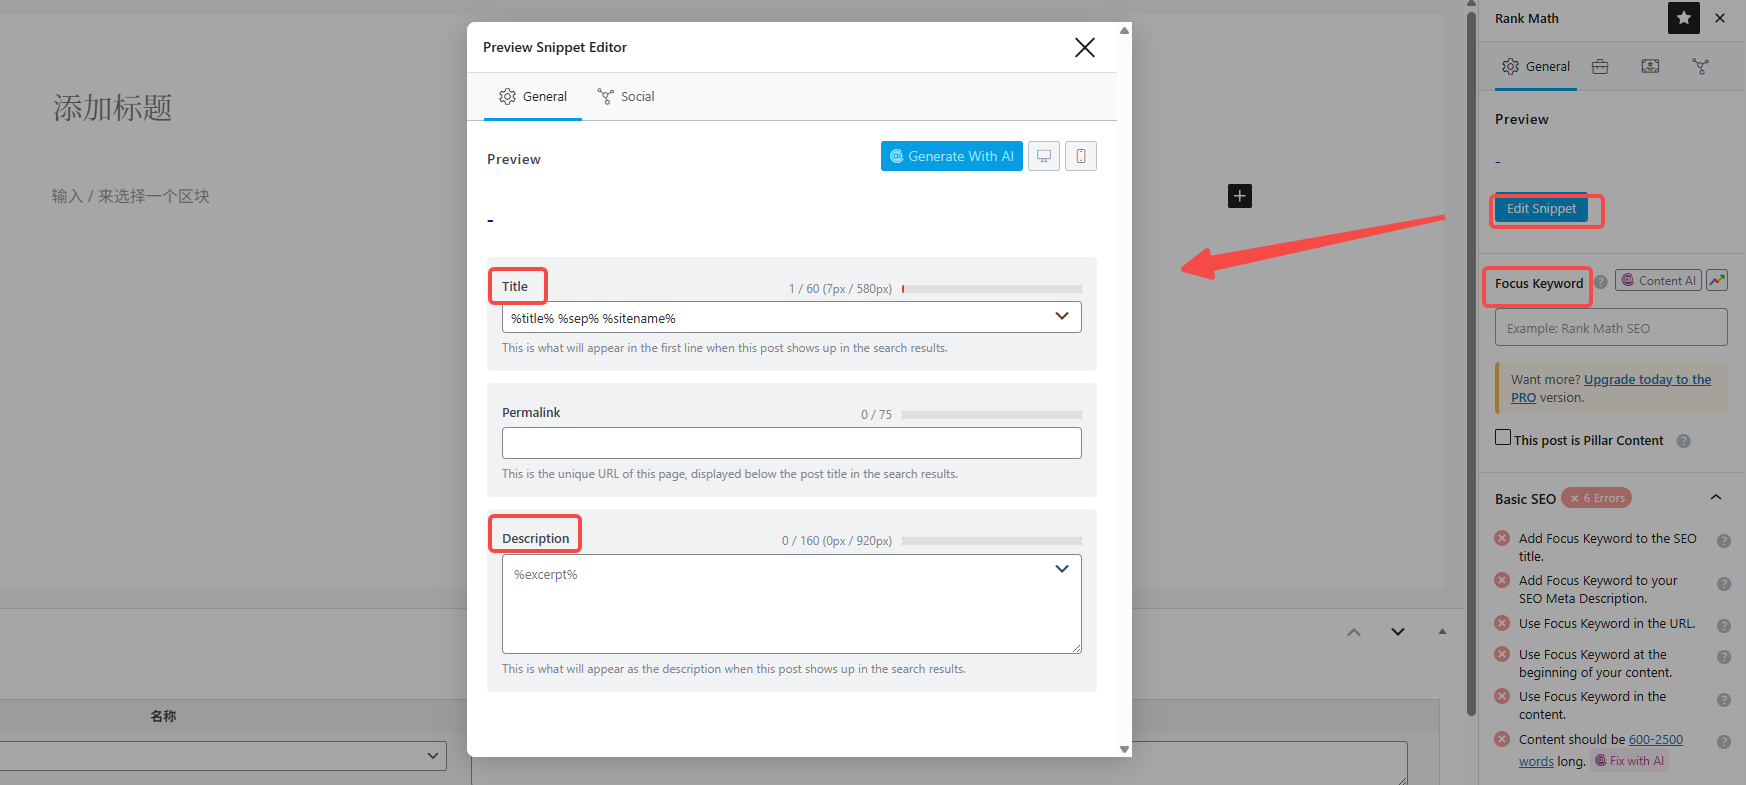Click help icon next to Focus Keyword
Viewport: 1746px width, 785px height.
pyautogui.click(x=1601, y=283)
